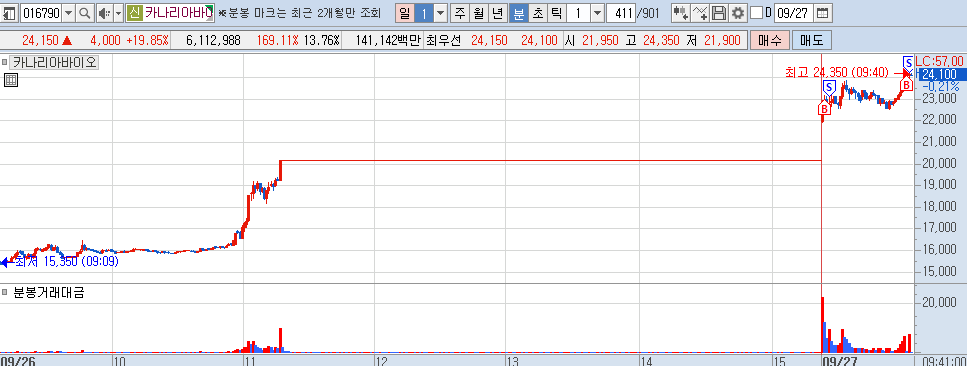Click the data grid icon under the stock name
The width and height of the screenshot is (967, 366).
(10, 79)
